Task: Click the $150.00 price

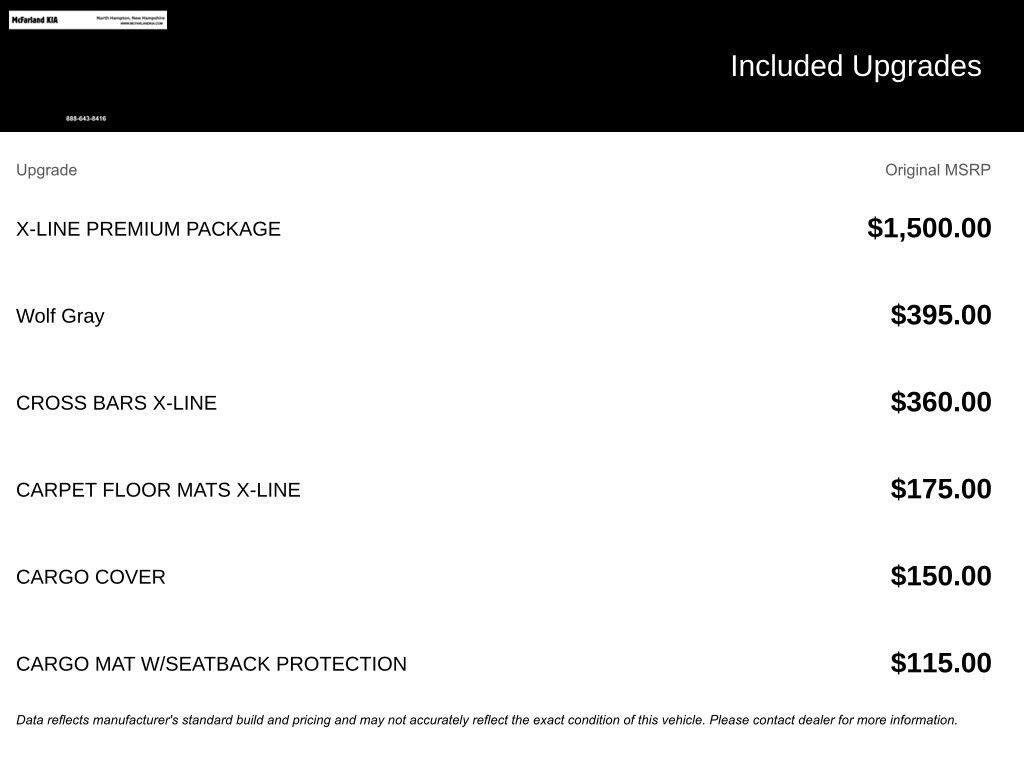Action: point(940,576)
